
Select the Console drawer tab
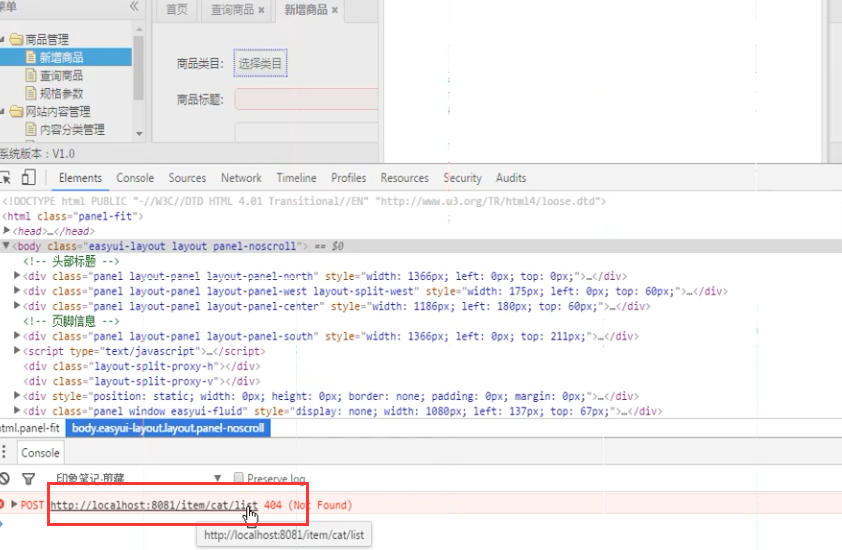(x=40, y=453)
